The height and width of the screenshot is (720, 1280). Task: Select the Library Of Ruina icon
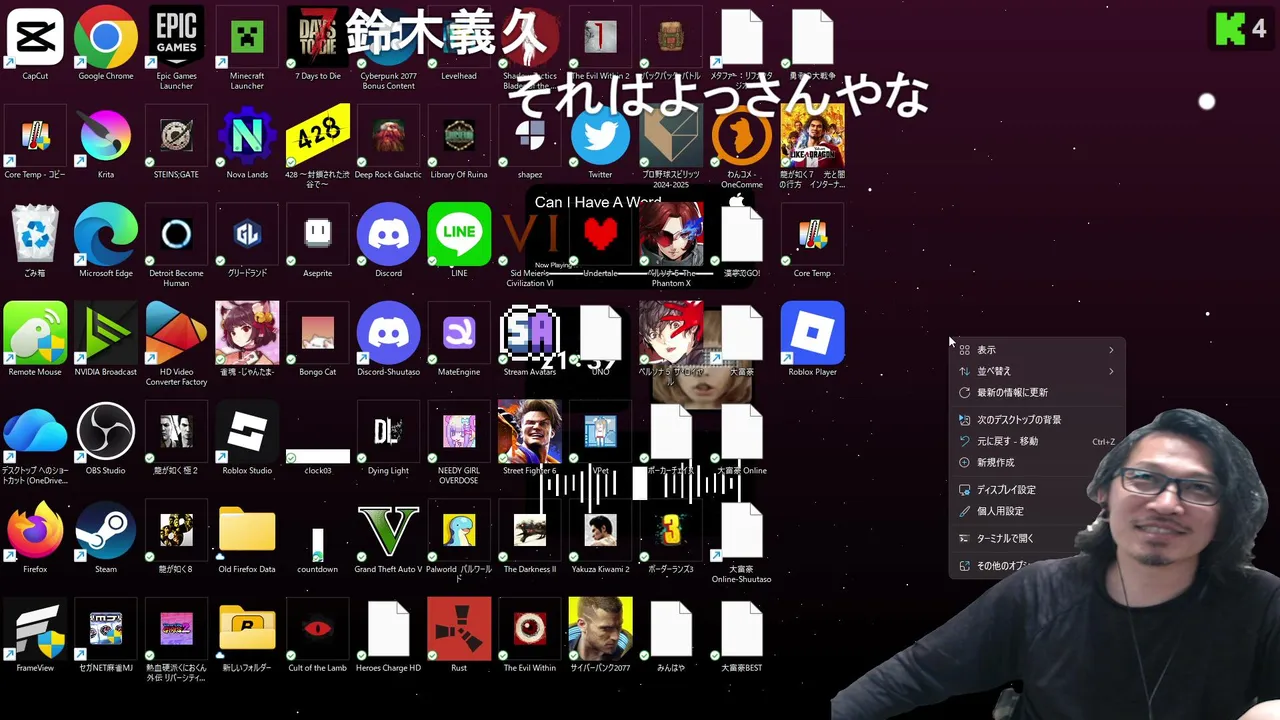pos(459,136)
